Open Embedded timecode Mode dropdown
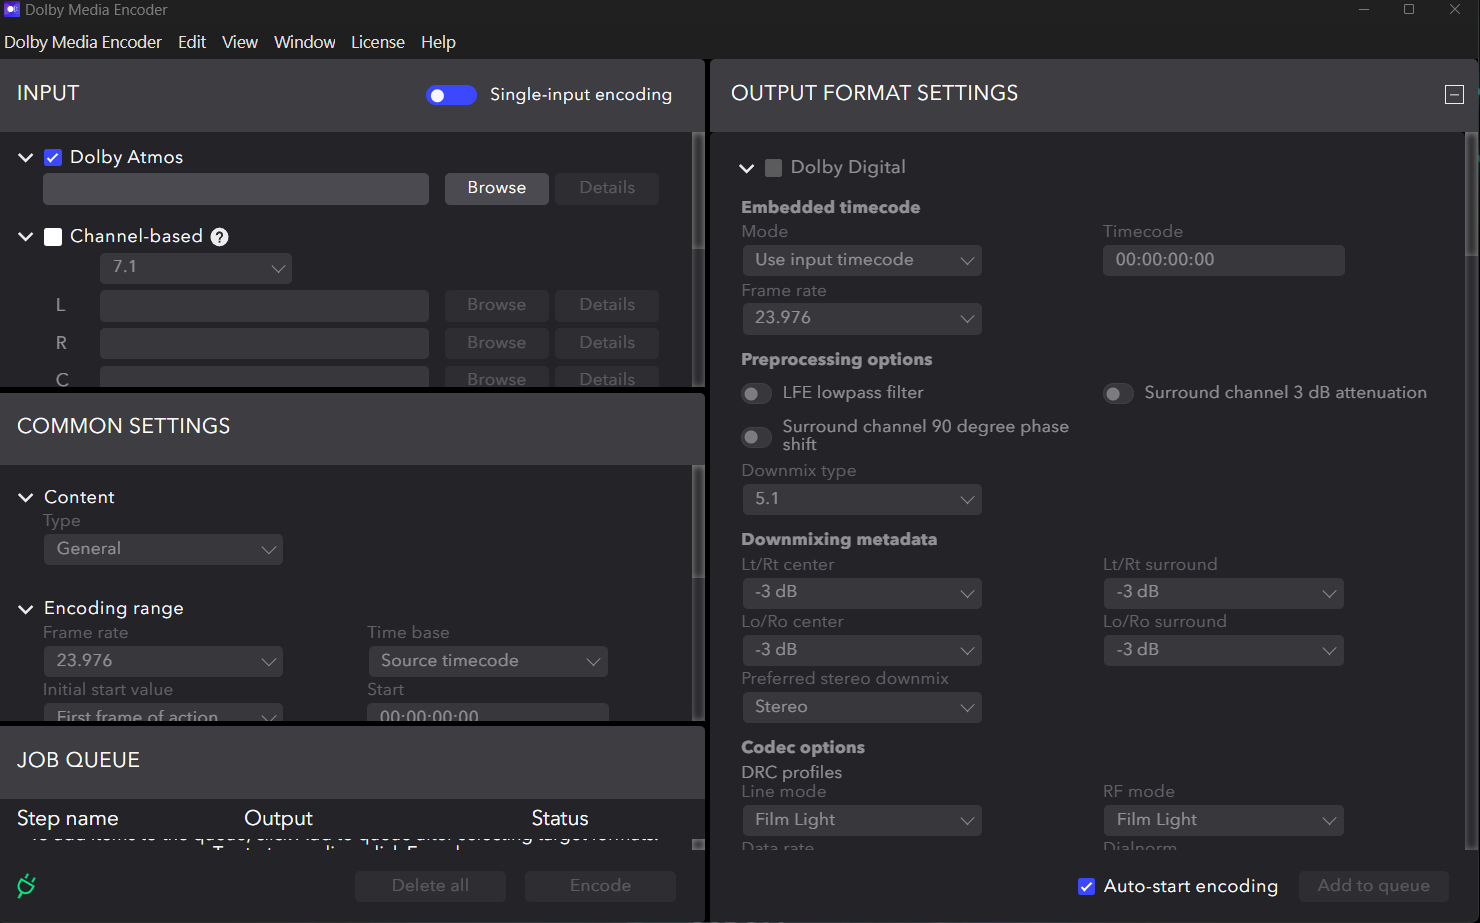The image size is (1480, 923). coord(861,260)
